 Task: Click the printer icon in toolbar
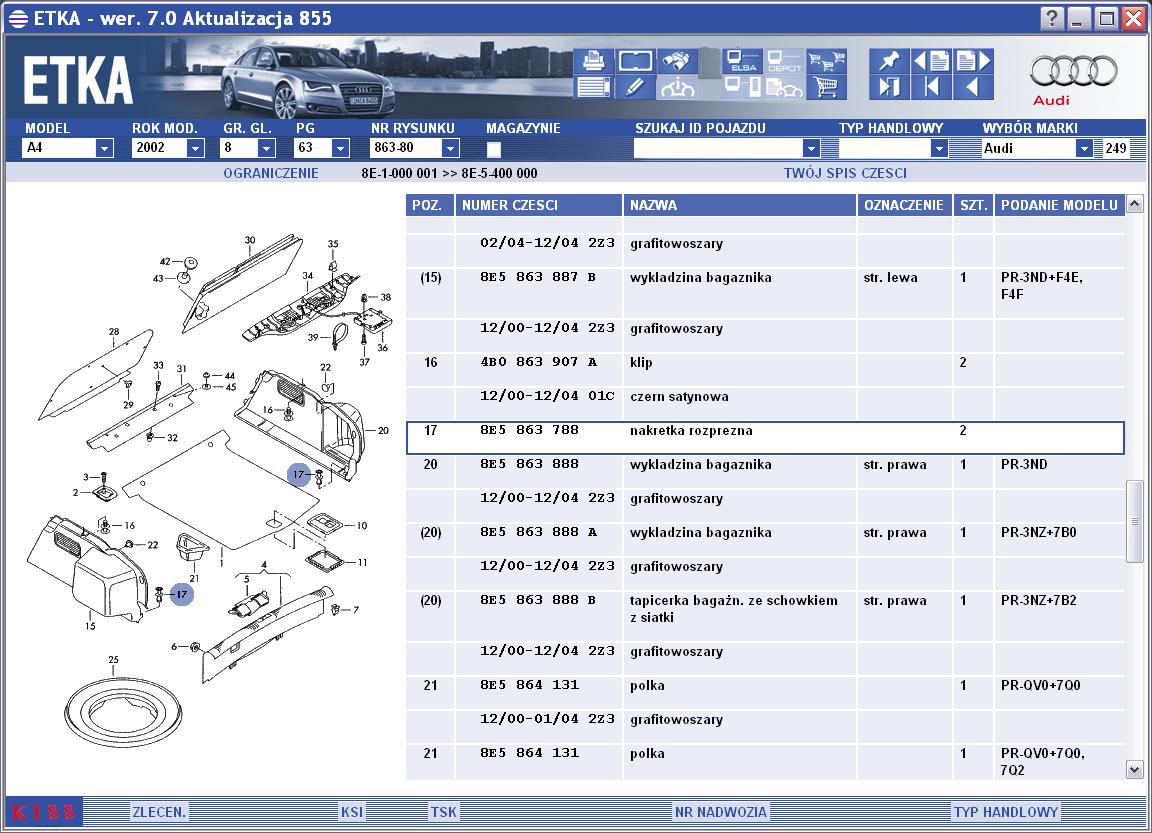pos(593,60)
